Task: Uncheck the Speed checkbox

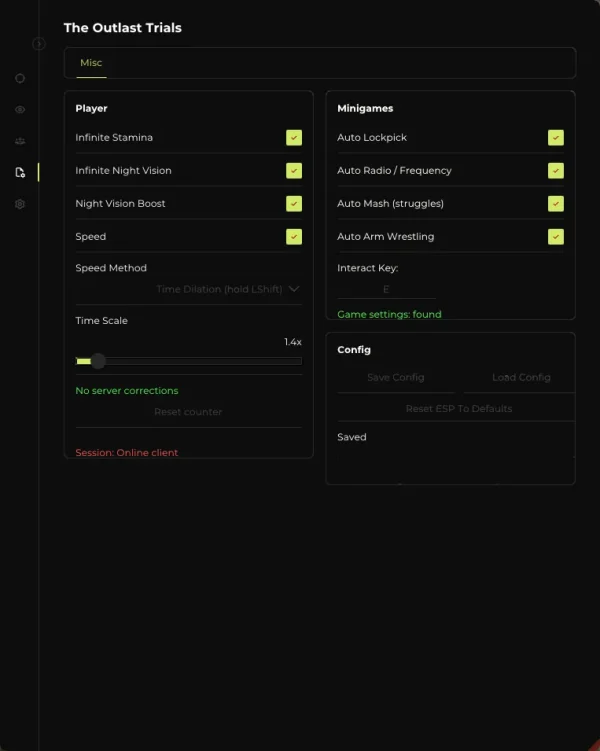Action: coord(294,237)
